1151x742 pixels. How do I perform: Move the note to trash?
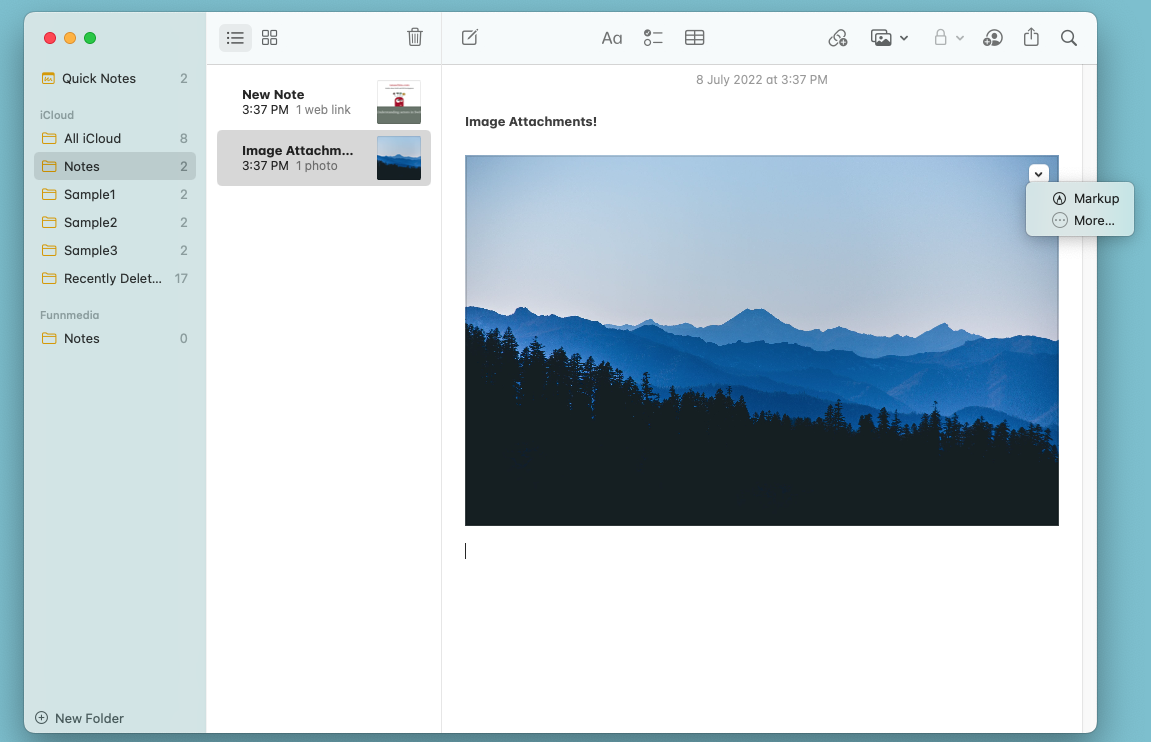(415, 36)
